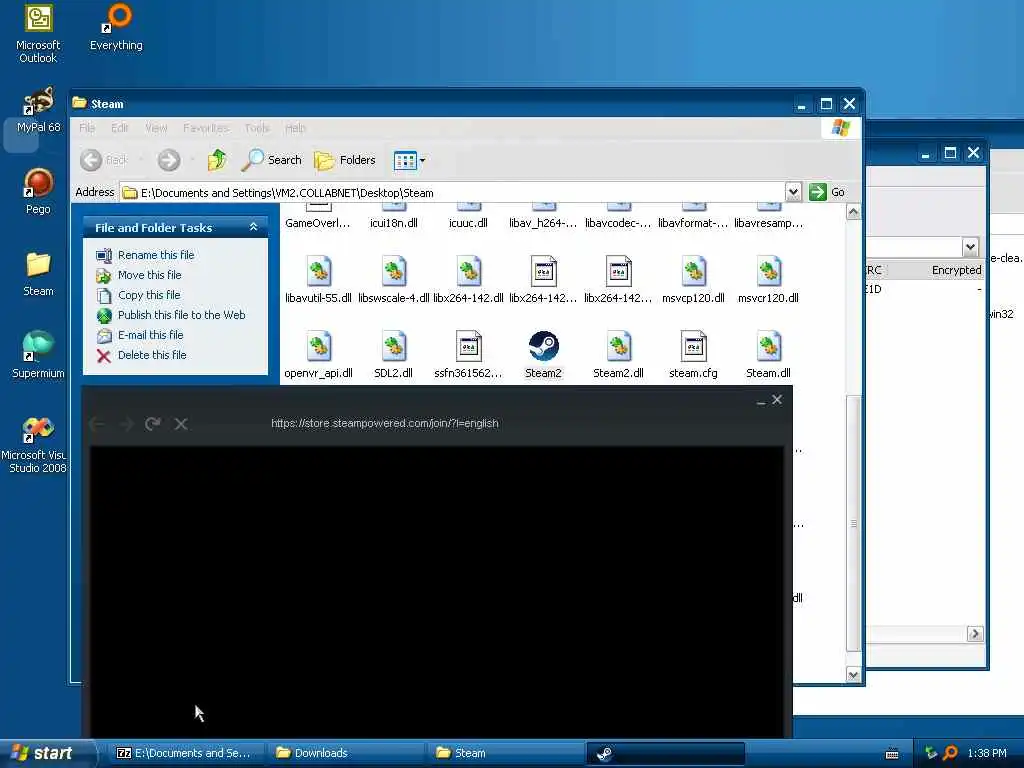Screen dimensions: 1024x768
Task: Switch to Downloads taskbar item
Action: 346,753
